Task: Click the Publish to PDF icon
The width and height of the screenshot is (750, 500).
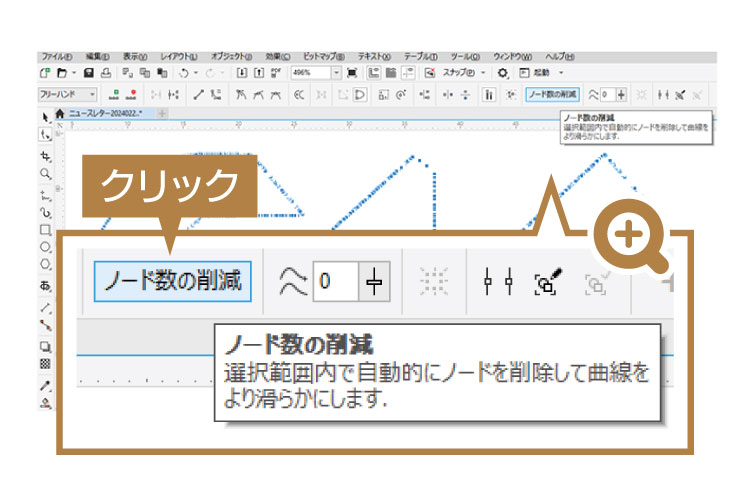Action: point(276,73)
